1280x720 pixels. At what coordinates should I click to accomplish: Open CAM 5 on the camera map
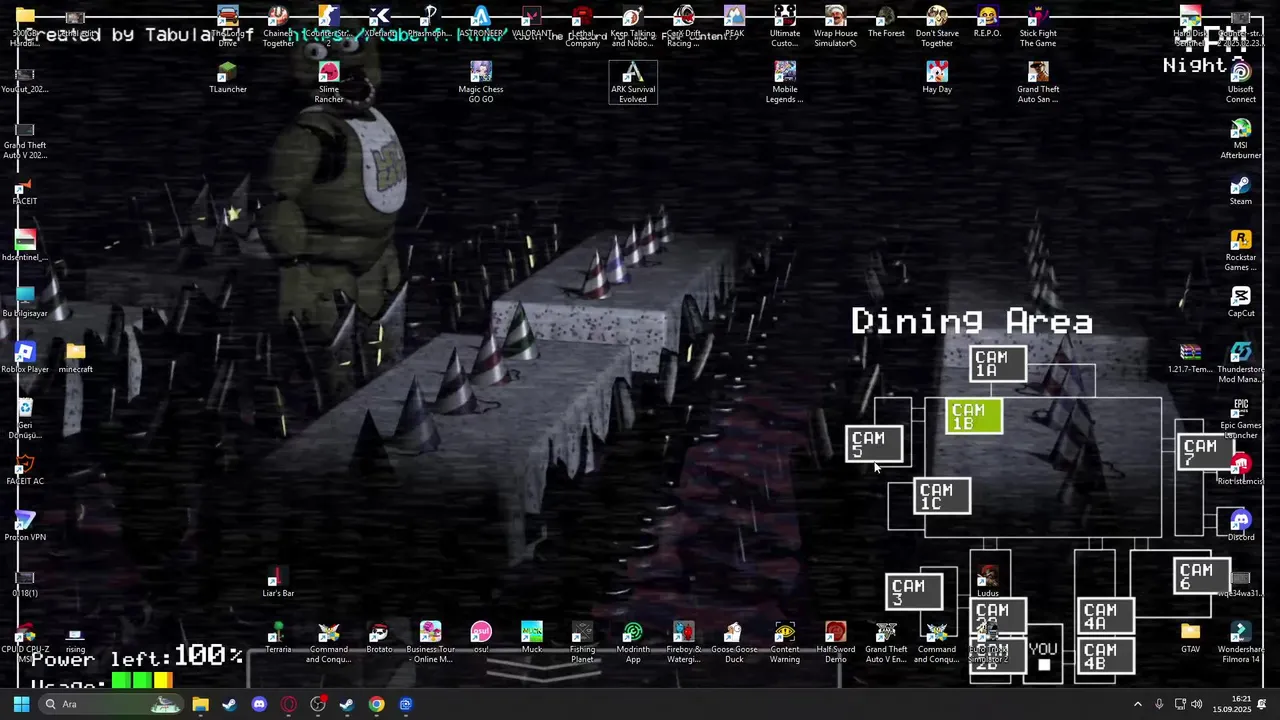click(x=873, y=445)
